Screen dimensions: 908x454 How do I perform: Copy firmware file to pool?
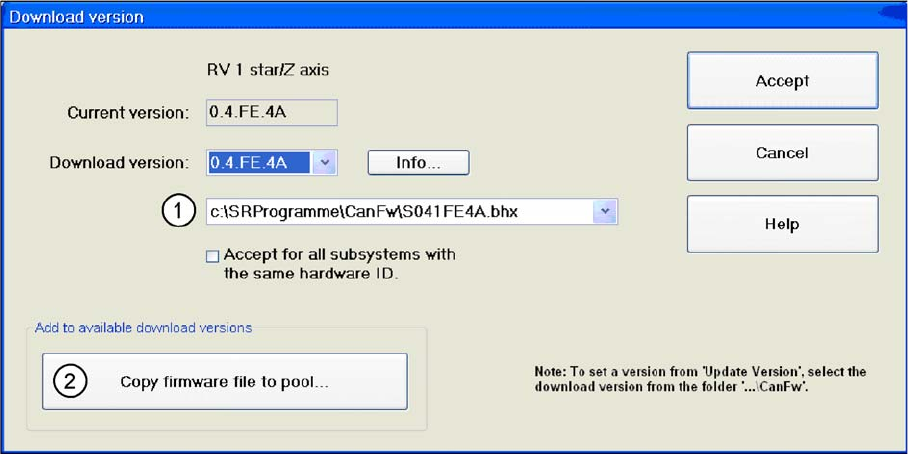coord(225,382)
